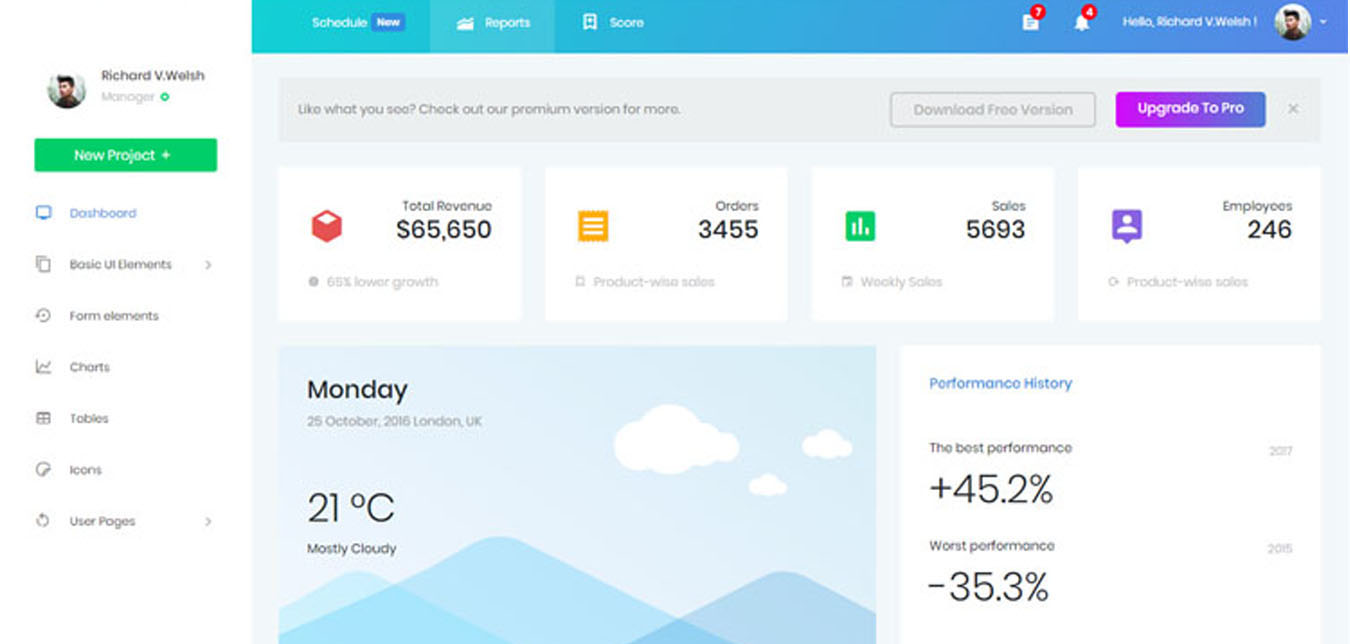Open the notifications bell icon

pos(1081,22)
